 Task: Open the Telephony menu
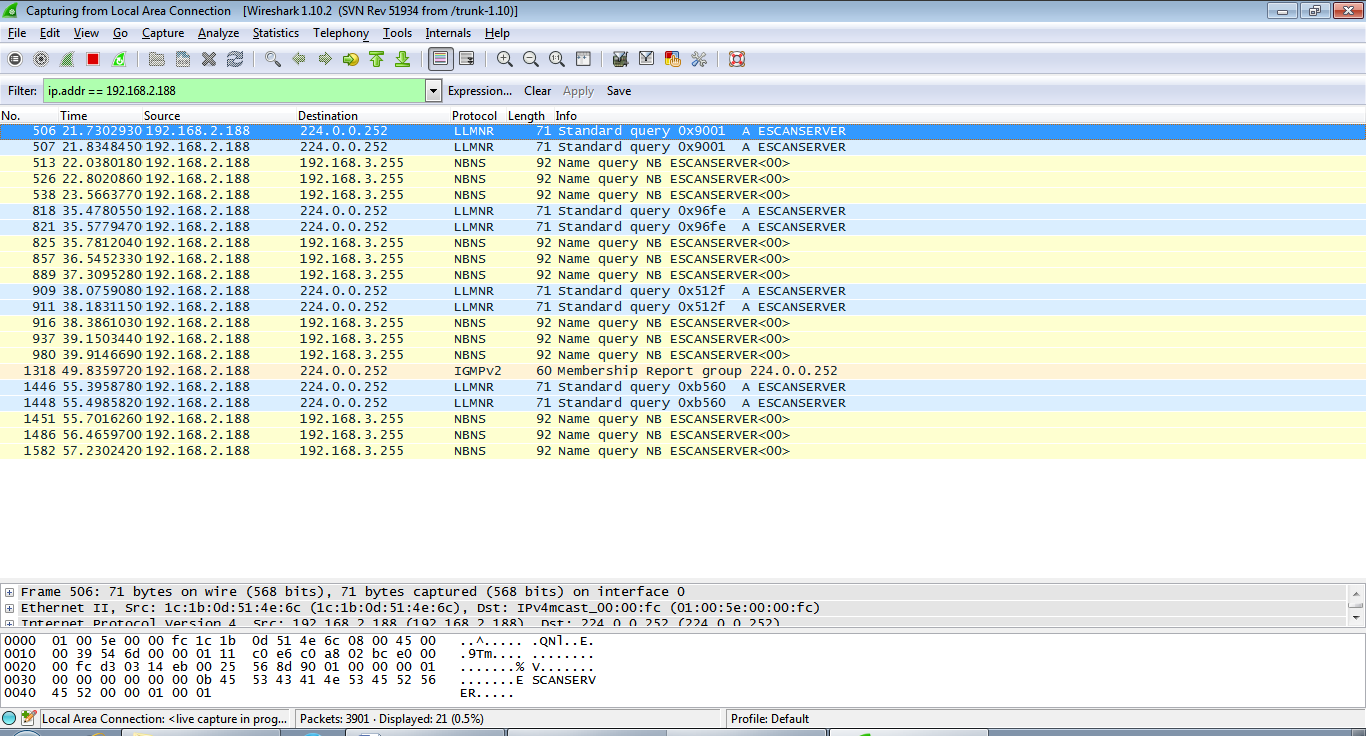click(x=340, y=33)
